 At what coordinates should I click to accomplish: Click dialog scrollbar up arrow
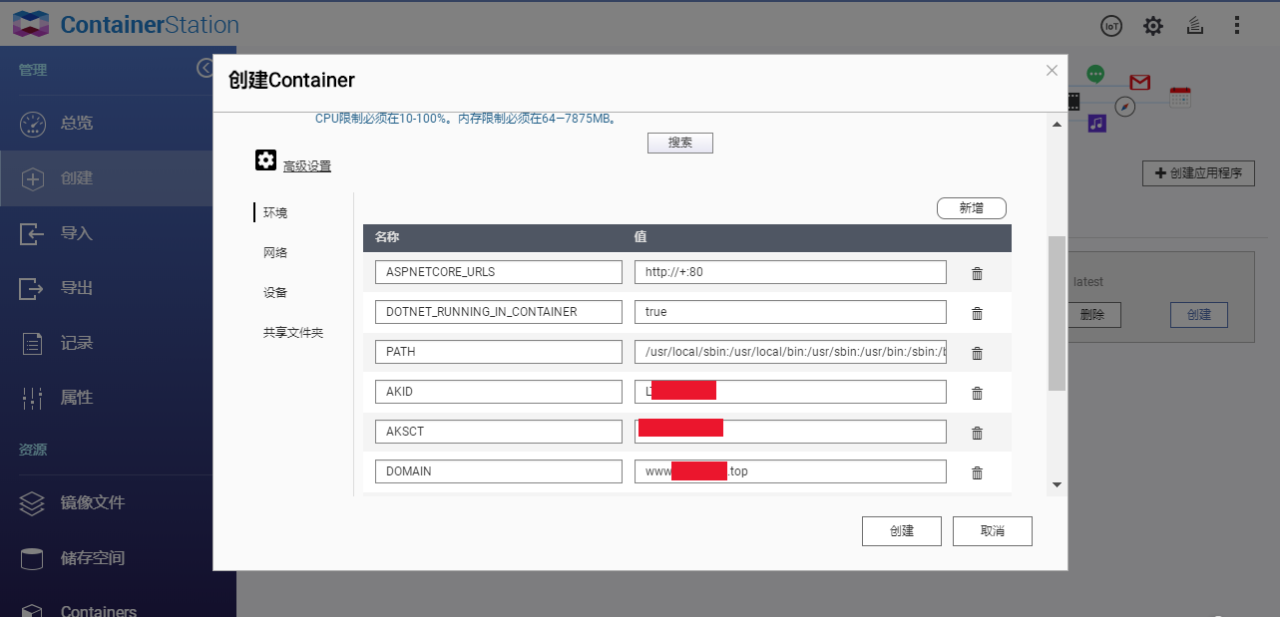1057,124
